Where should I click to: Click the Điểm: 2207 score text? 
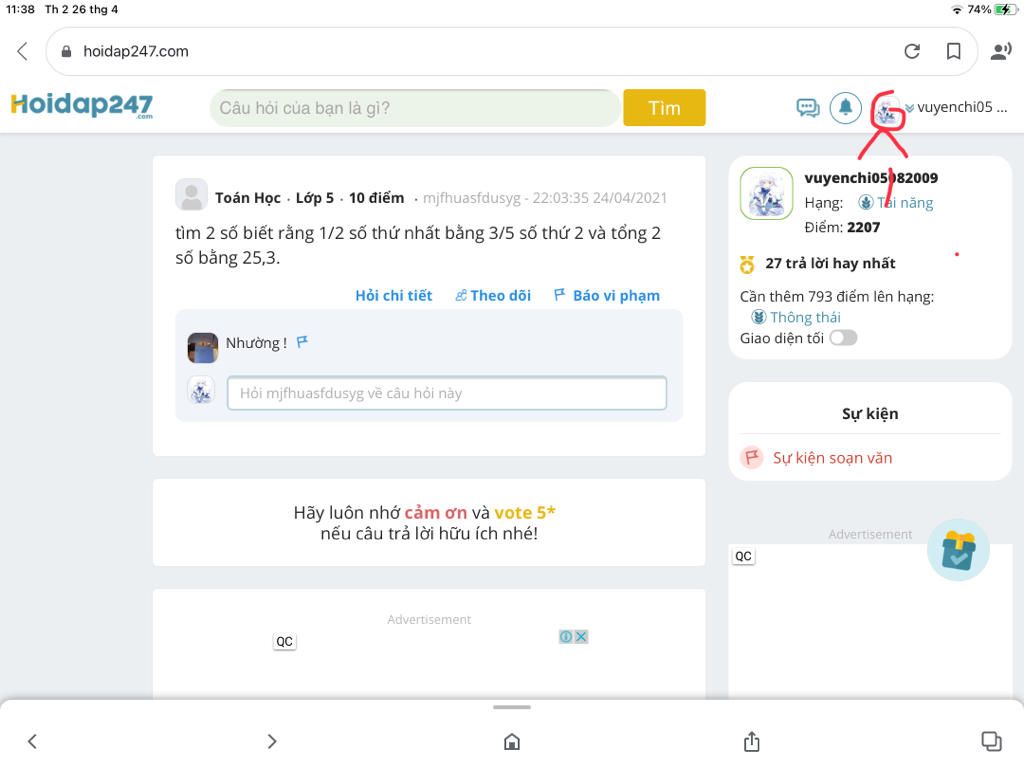tap(842, 227)
